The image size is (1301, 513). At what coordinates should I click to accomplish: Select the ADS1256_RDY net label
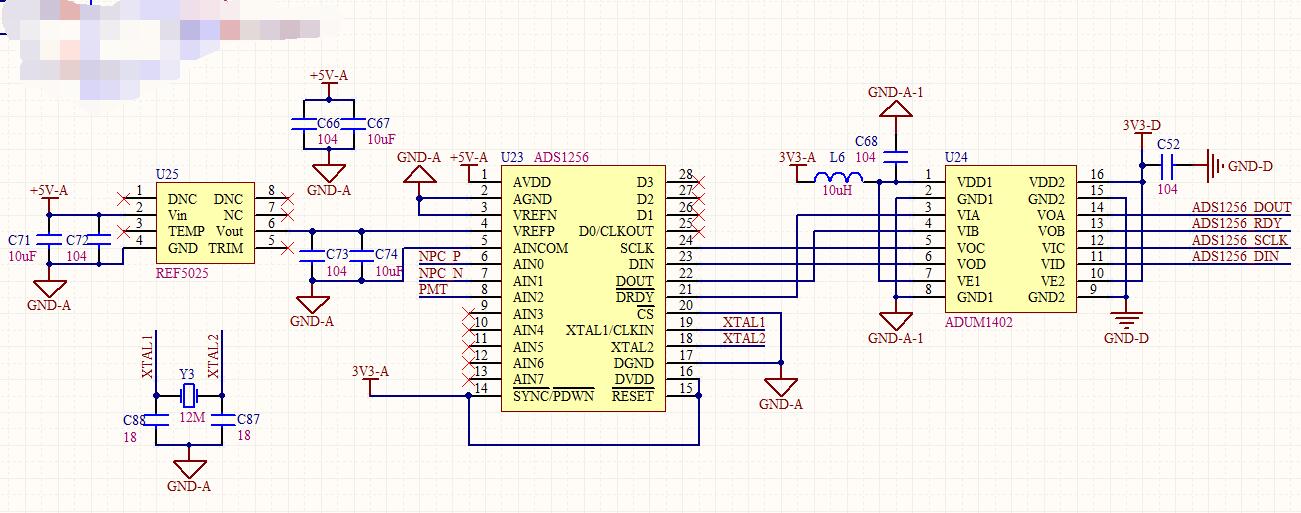pos(1236,223)
